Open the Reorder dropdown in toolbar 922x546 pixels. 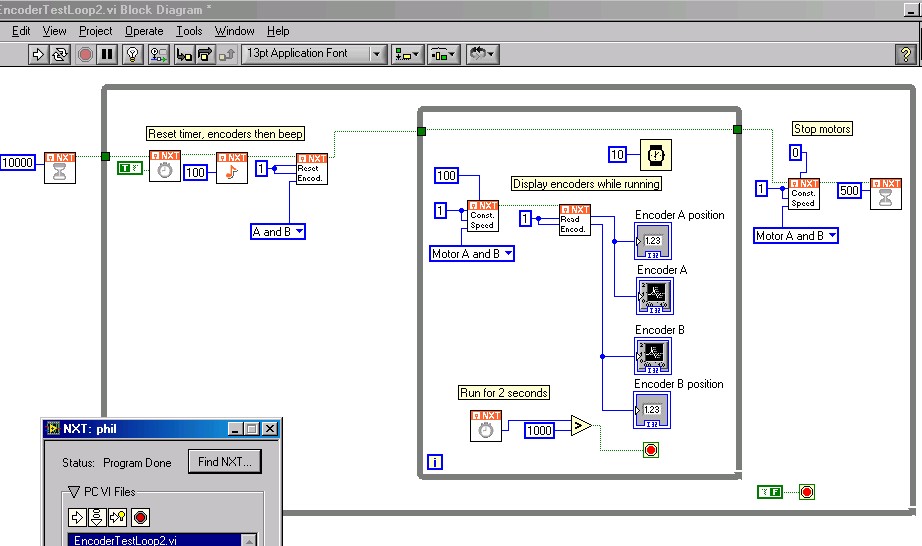pyautogui.click(x=483, y=55)
